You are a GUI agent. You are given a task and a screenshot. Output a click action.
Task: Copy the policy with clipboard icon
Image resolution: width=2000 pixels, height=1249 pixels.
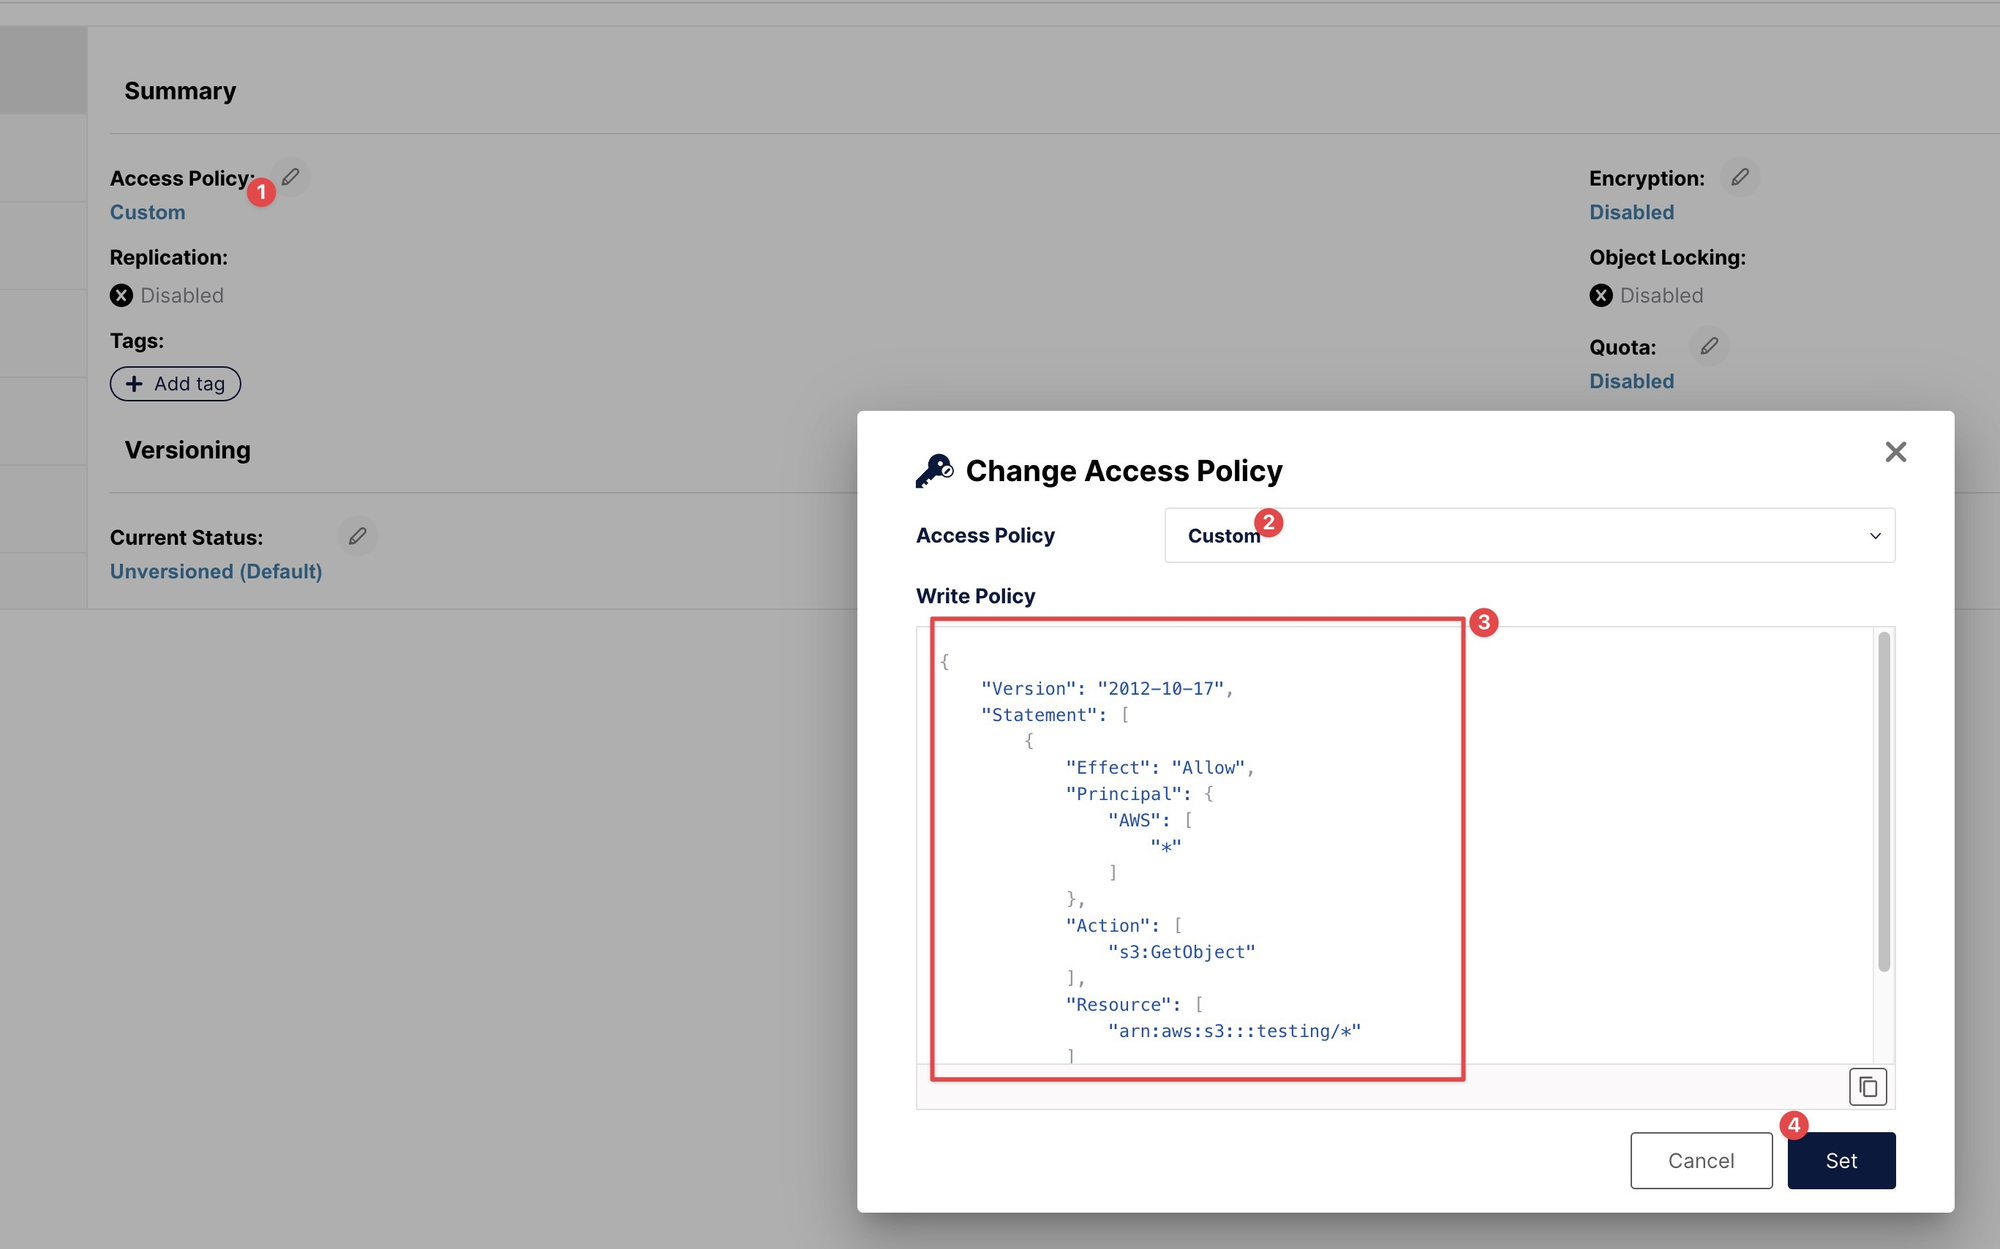click(x=1867, y=1087)
